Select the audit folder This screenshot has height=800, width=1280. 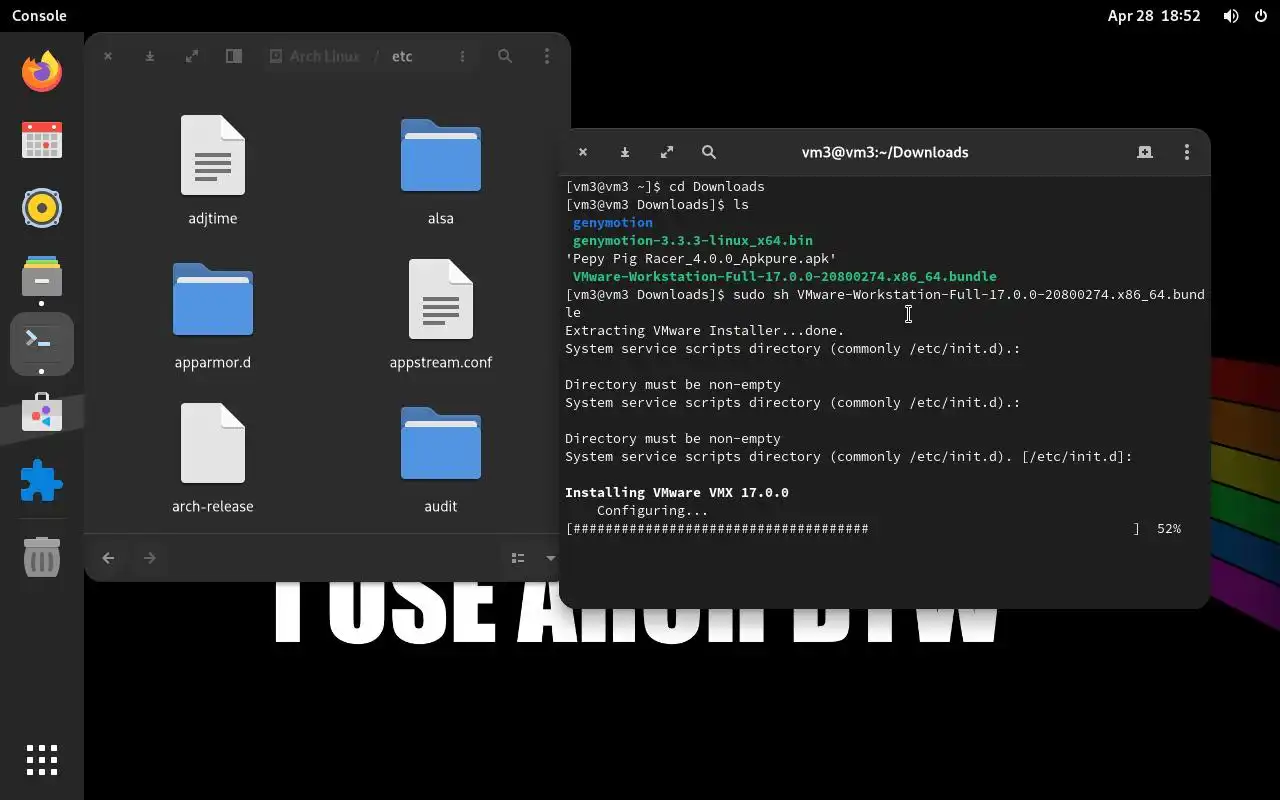pyautogui.click(x=441, y=458)
